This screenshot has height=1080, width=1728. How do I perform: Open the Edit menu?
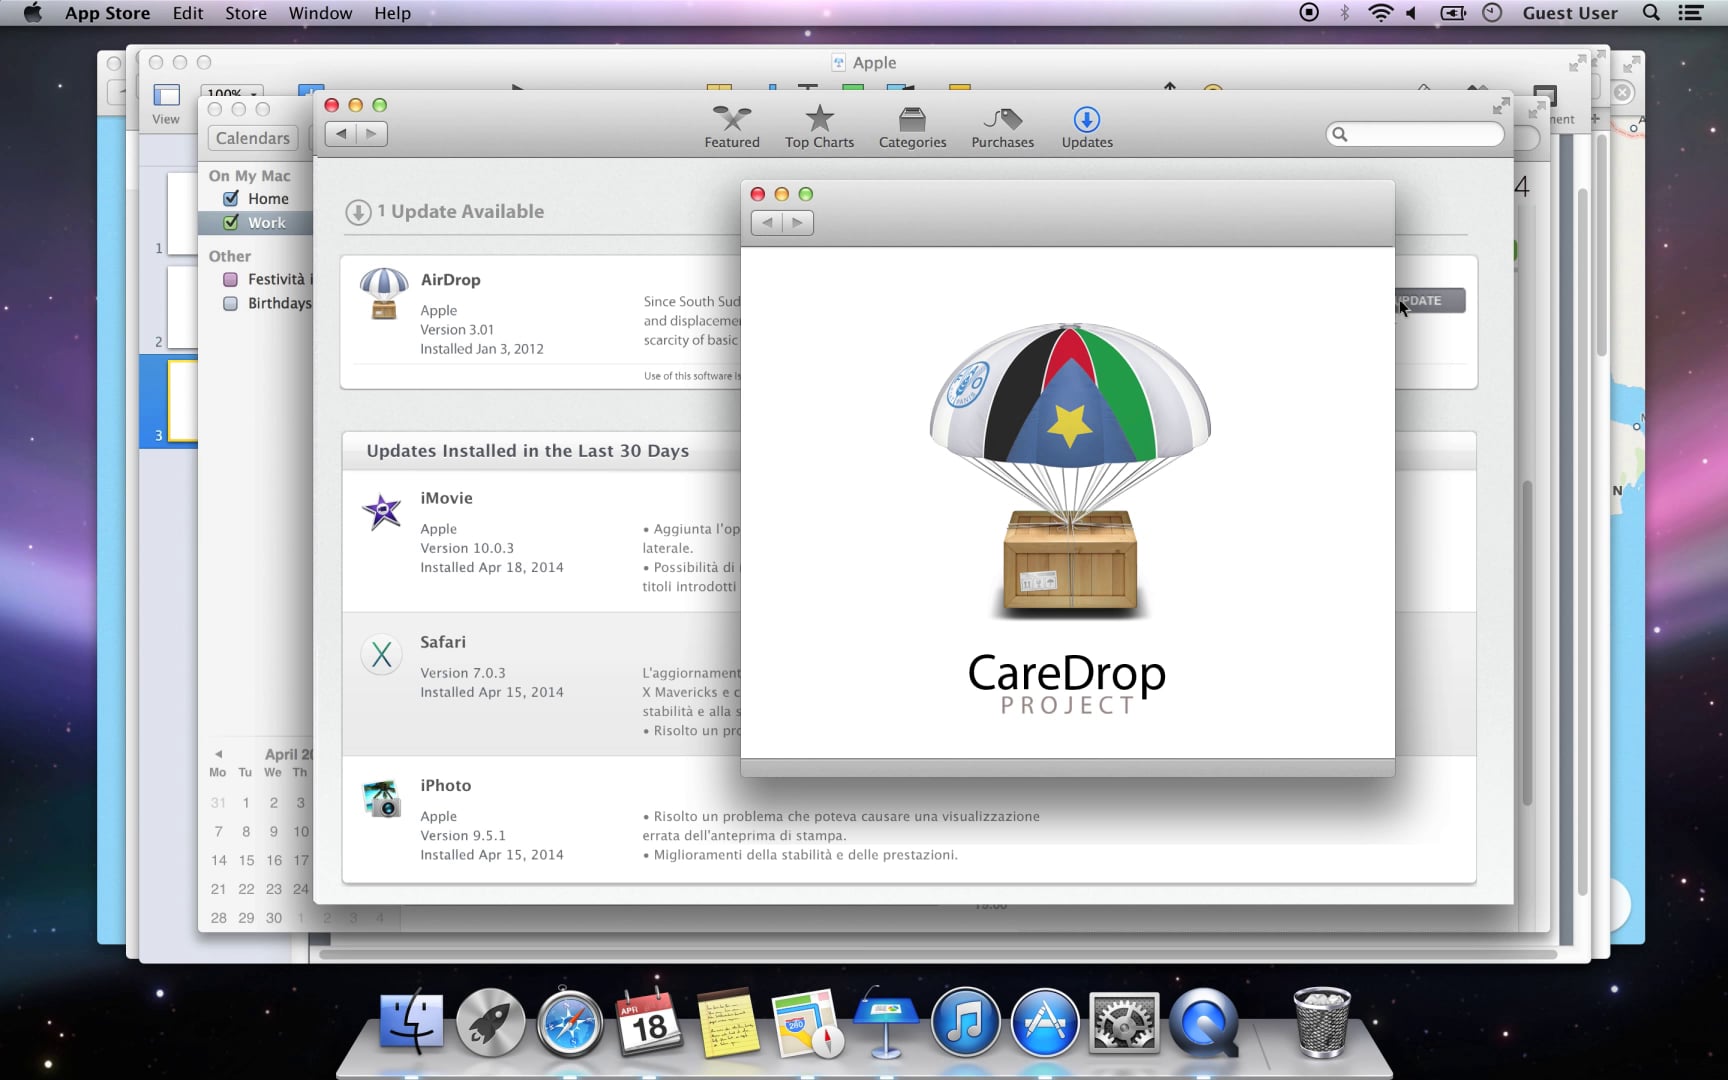[187, 13]
